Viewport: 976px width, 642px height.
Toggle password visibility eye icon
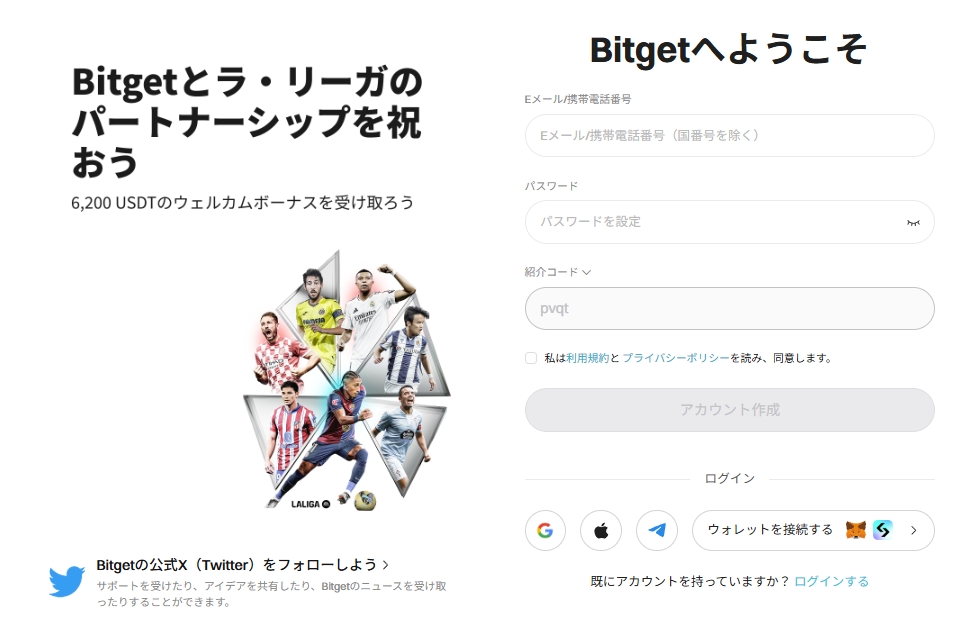[x=913, y=222]
